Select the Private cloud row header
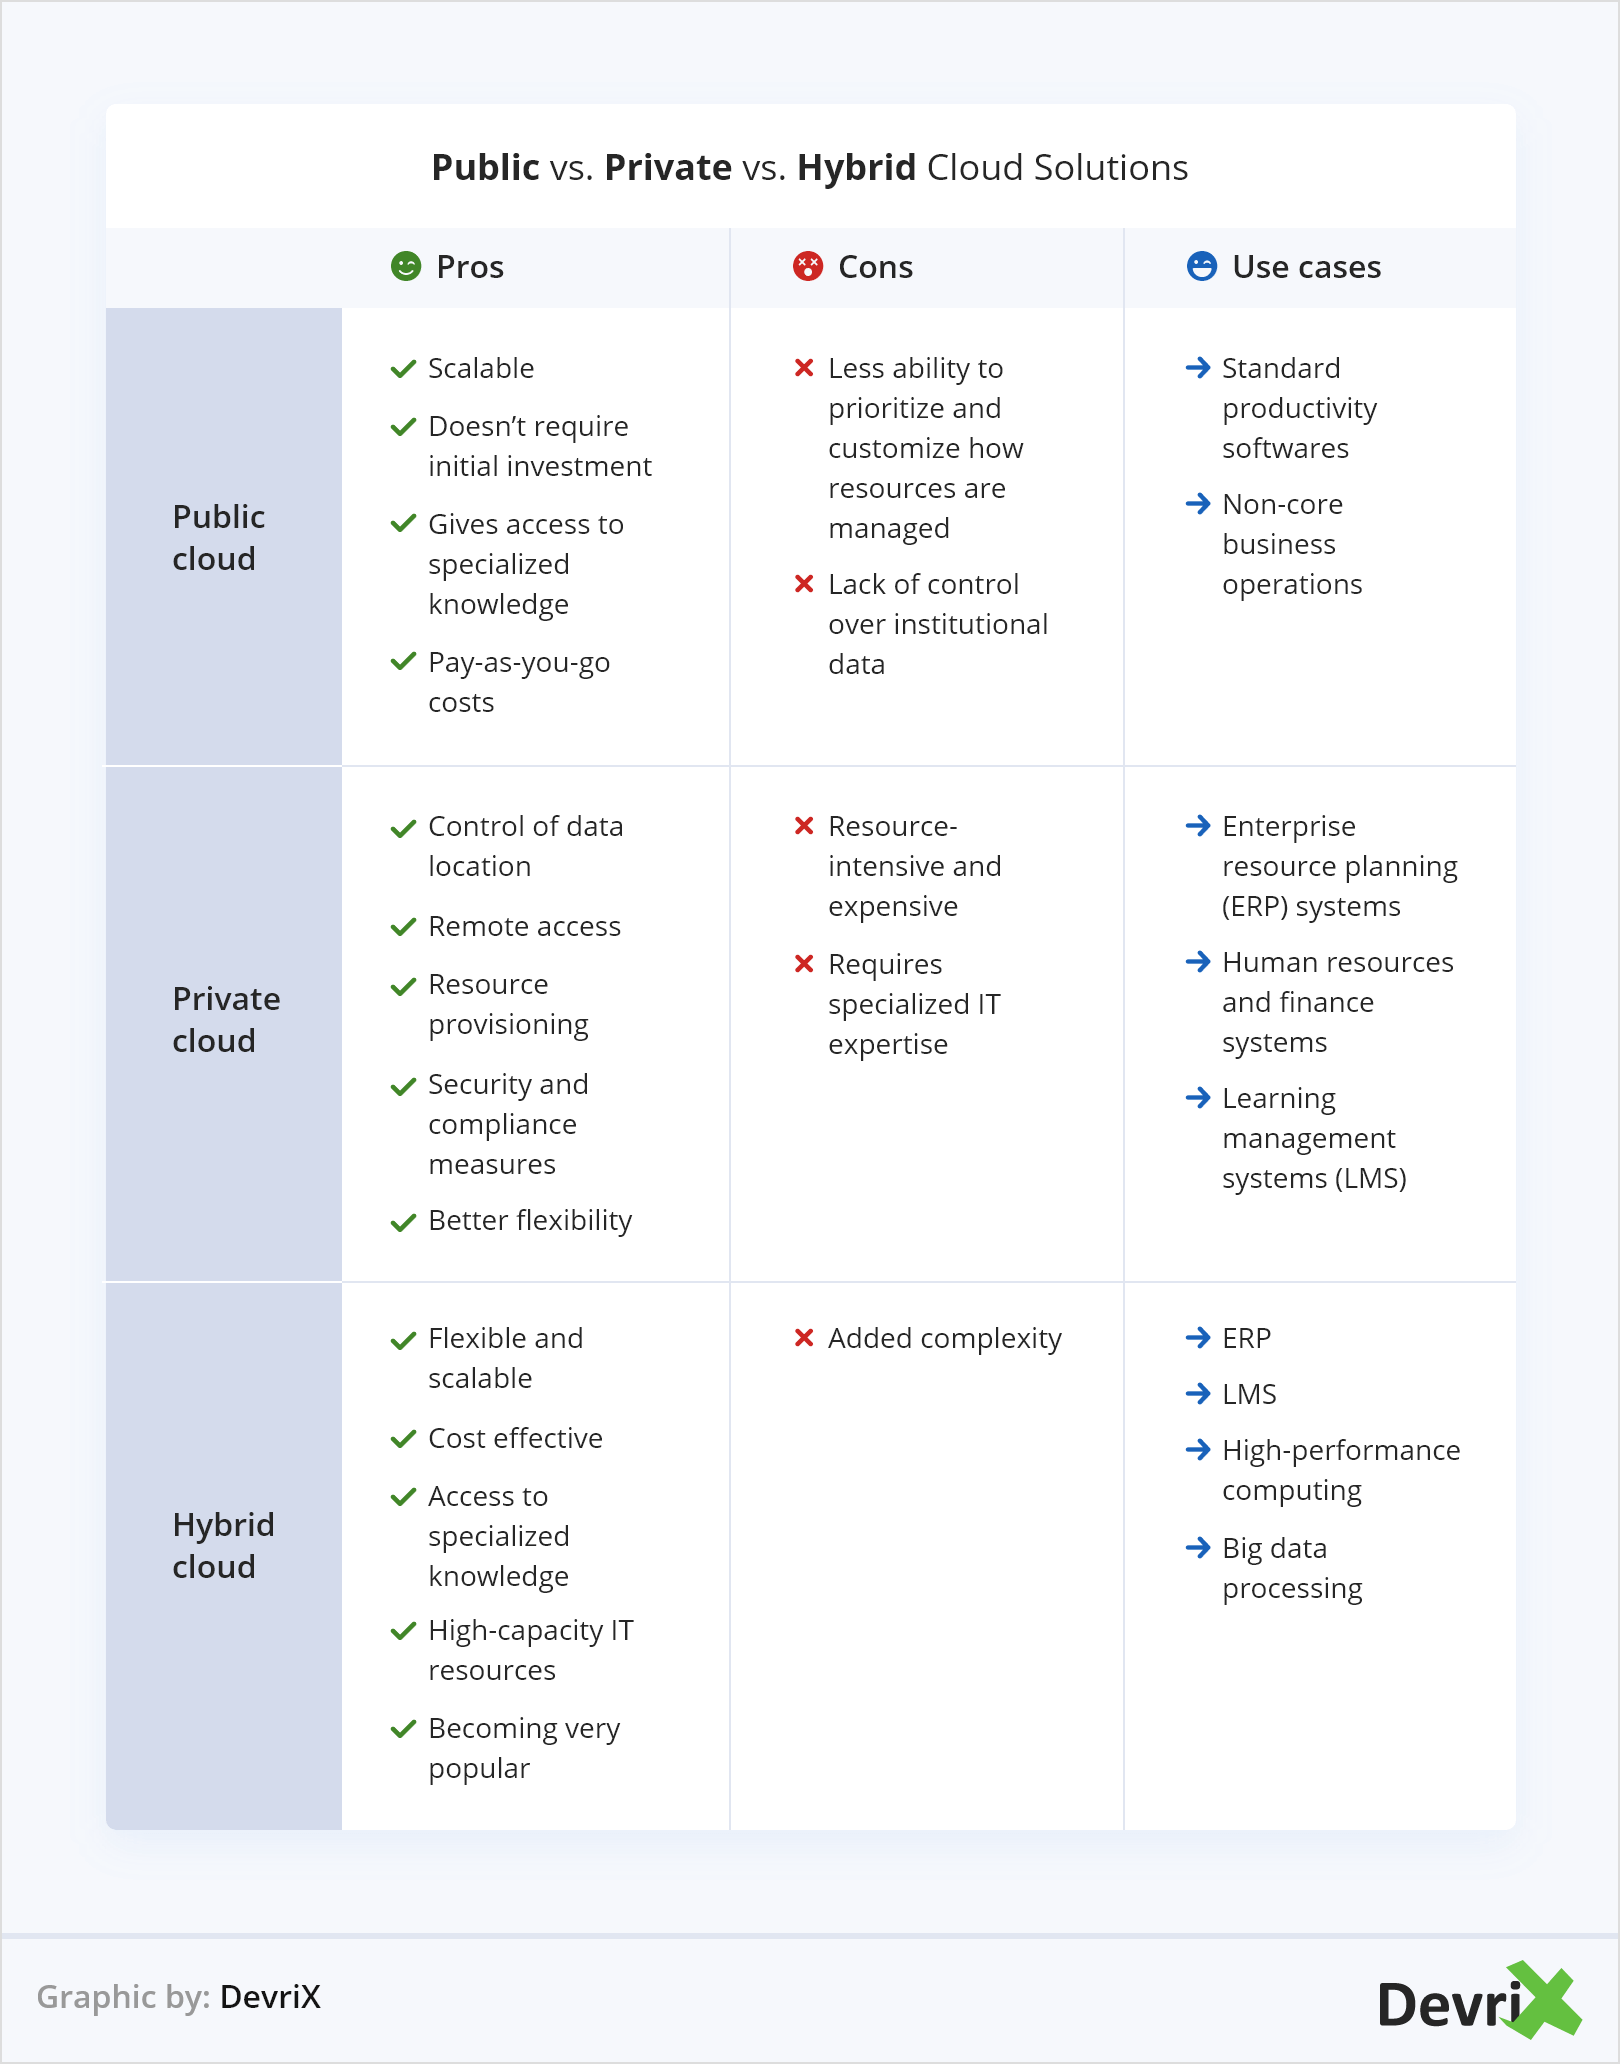 pyautogui.click(x=226, y=1020)
